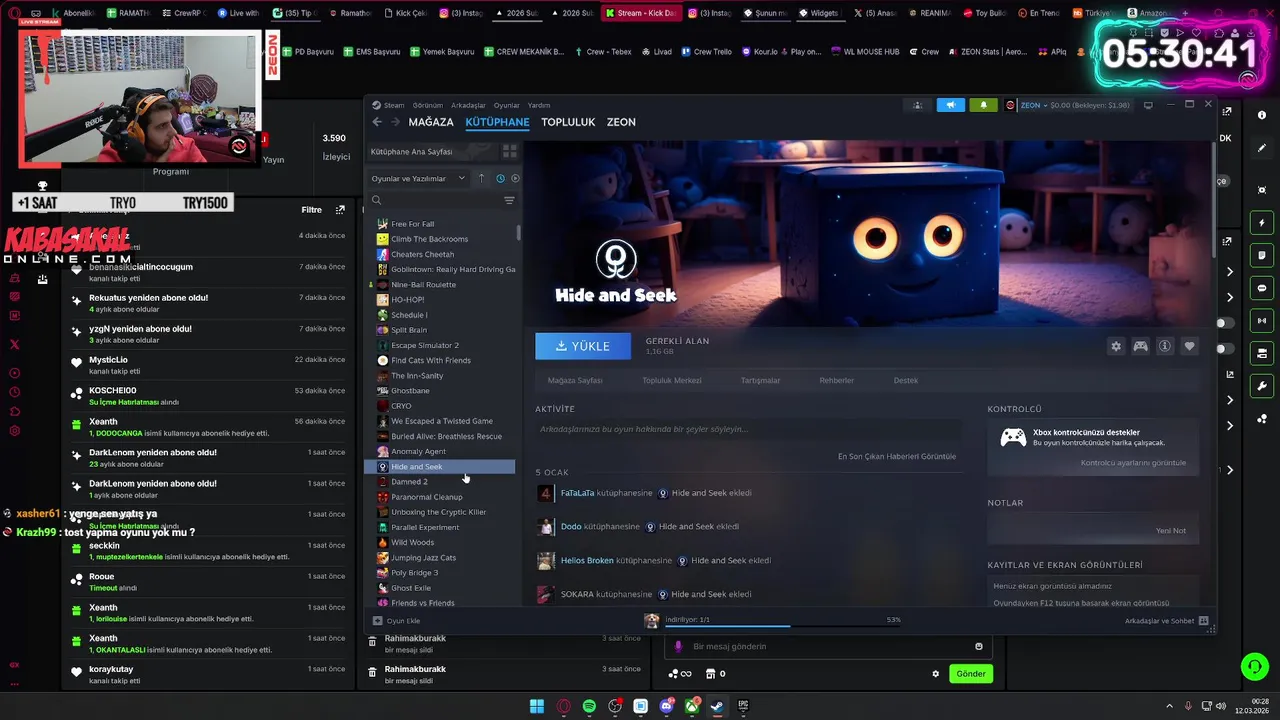
Task: Click the library sort arrow icon
Action: [481, 178]
